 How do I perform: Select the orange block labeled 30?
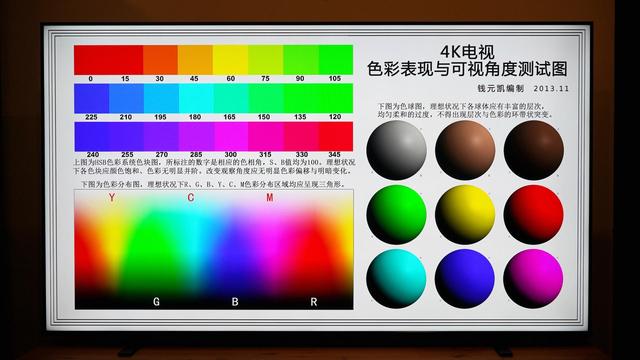point(160,60)
